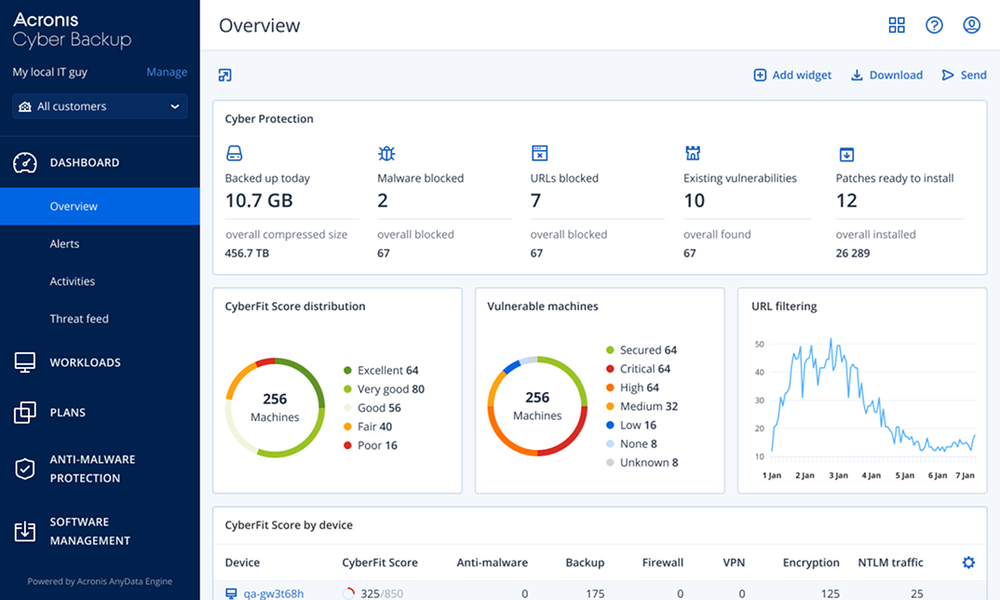Click the Workloads monitor icon in the sidebar
This screenshot has width=1000, height=600.
[25, 362]
